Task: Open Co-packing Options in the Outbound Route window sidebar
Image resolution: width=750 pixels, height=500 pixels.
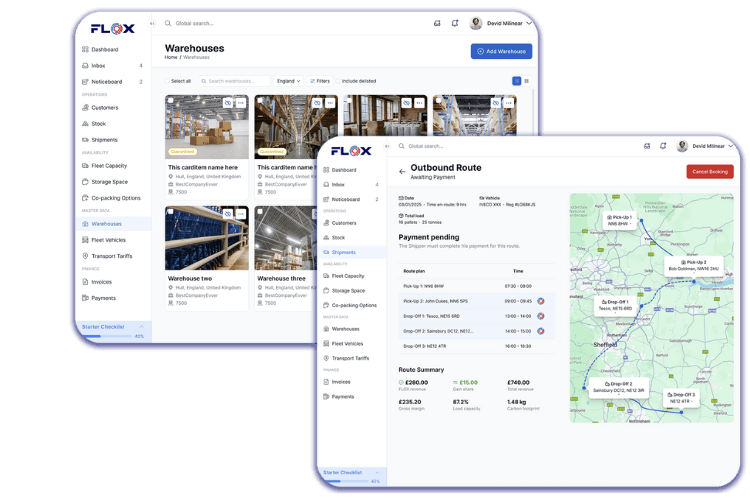Action: [350, 305]
